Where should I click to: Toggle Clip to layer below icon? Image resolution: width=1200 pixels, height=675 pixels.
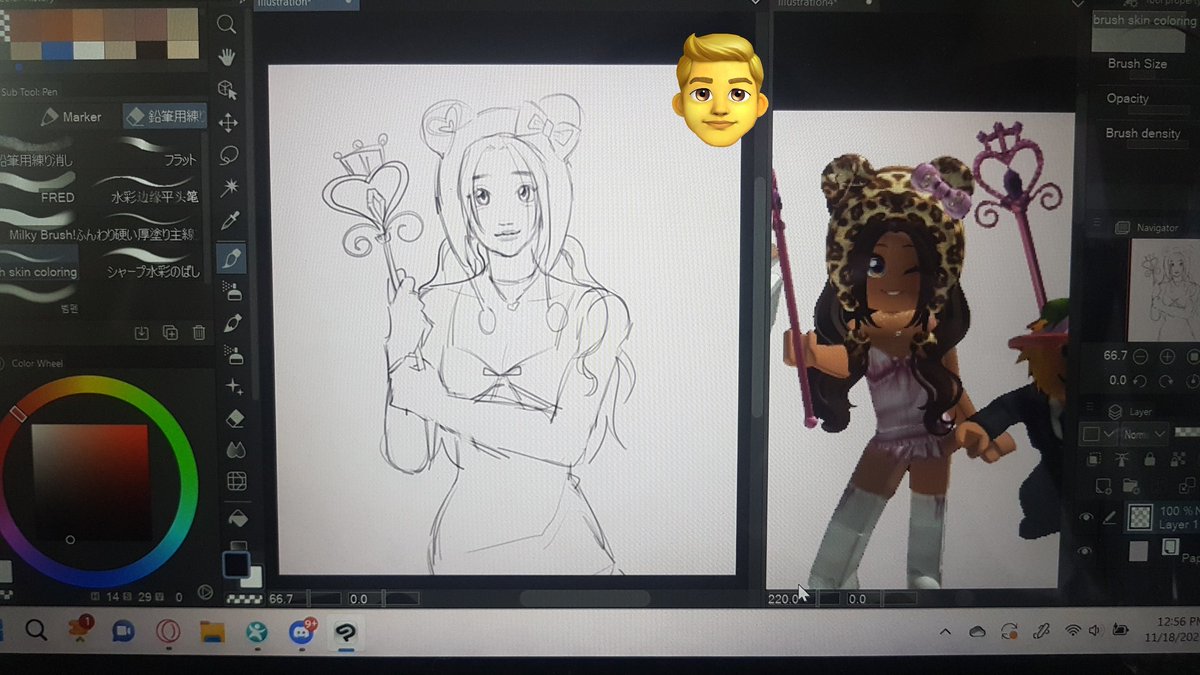pos(1094,459)
